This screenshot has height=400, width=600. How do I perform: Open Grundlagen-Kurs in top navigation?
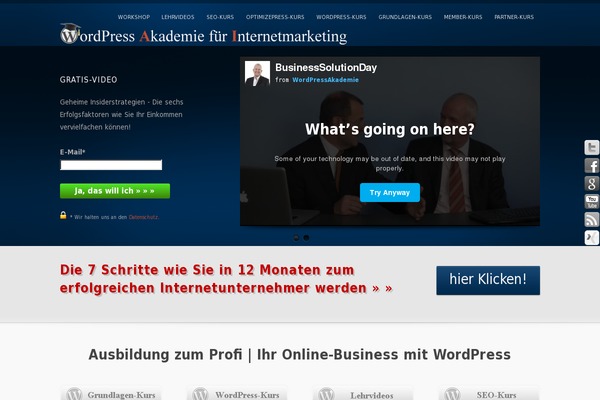click(405, 17)
